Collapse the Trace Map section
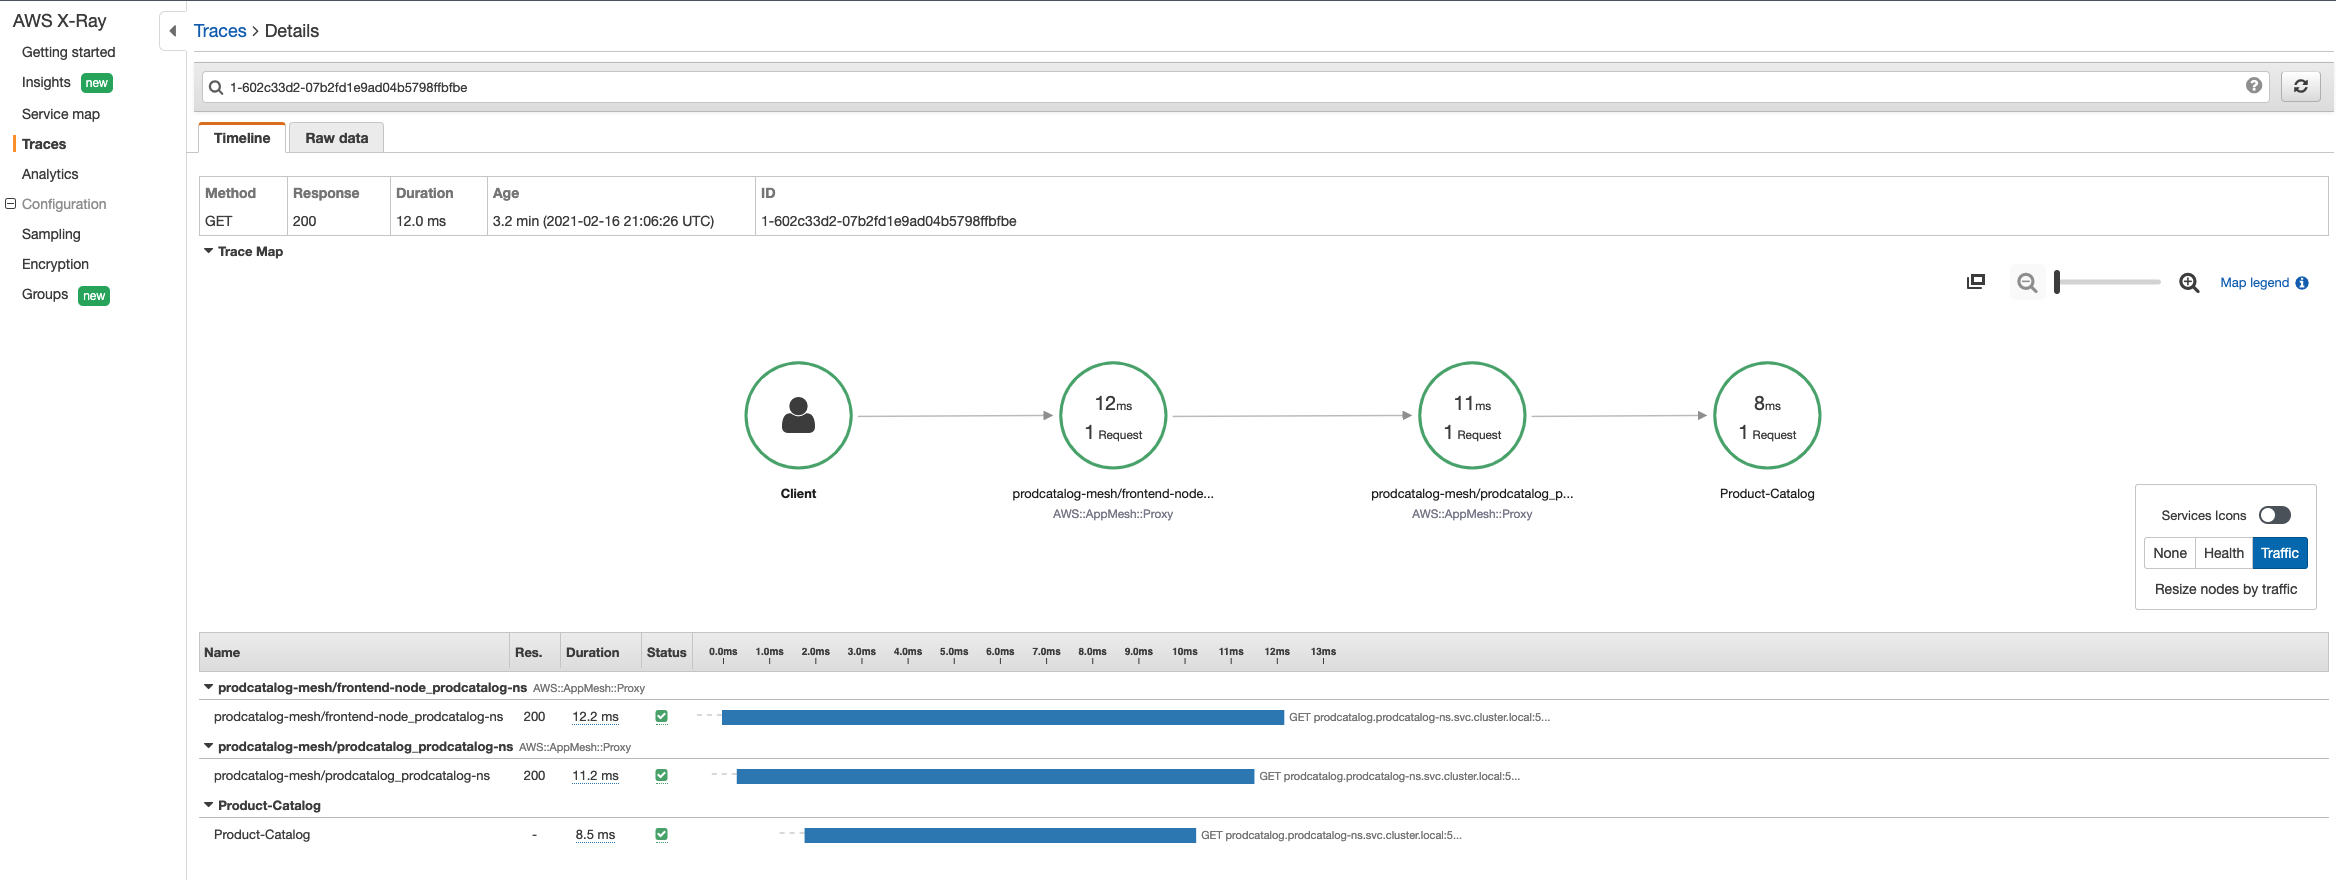This screenshot has height=880, width=2336. click(x=208, y=251)
